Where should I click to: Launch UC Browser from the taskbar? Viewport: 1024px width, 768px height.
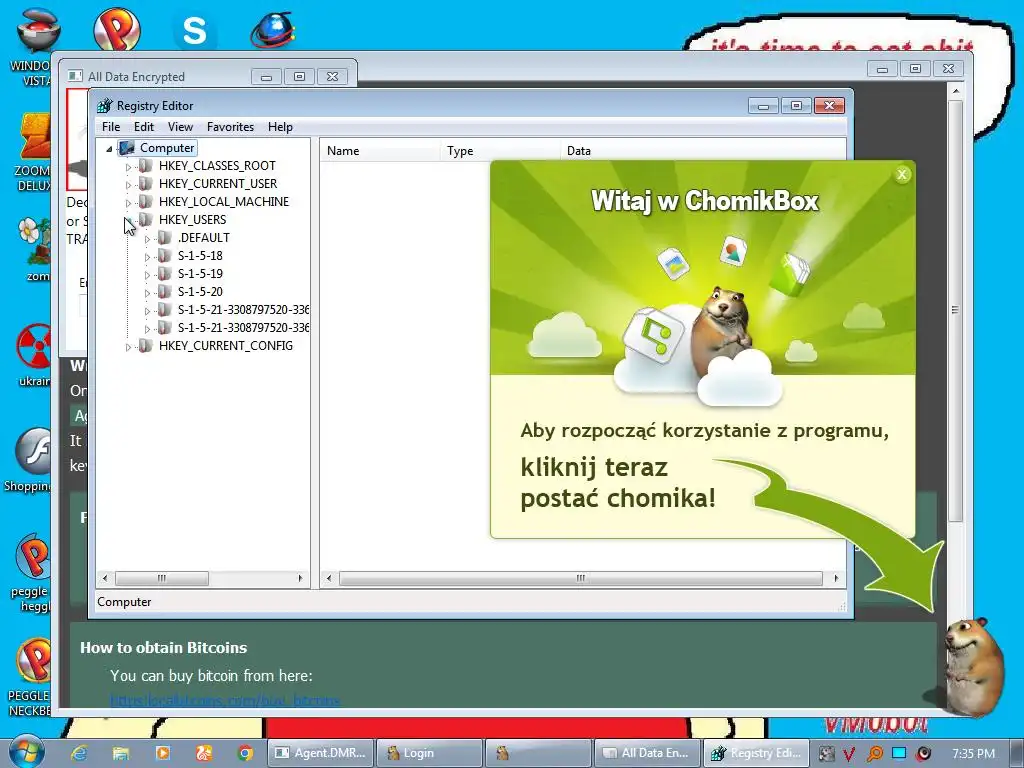204,753
